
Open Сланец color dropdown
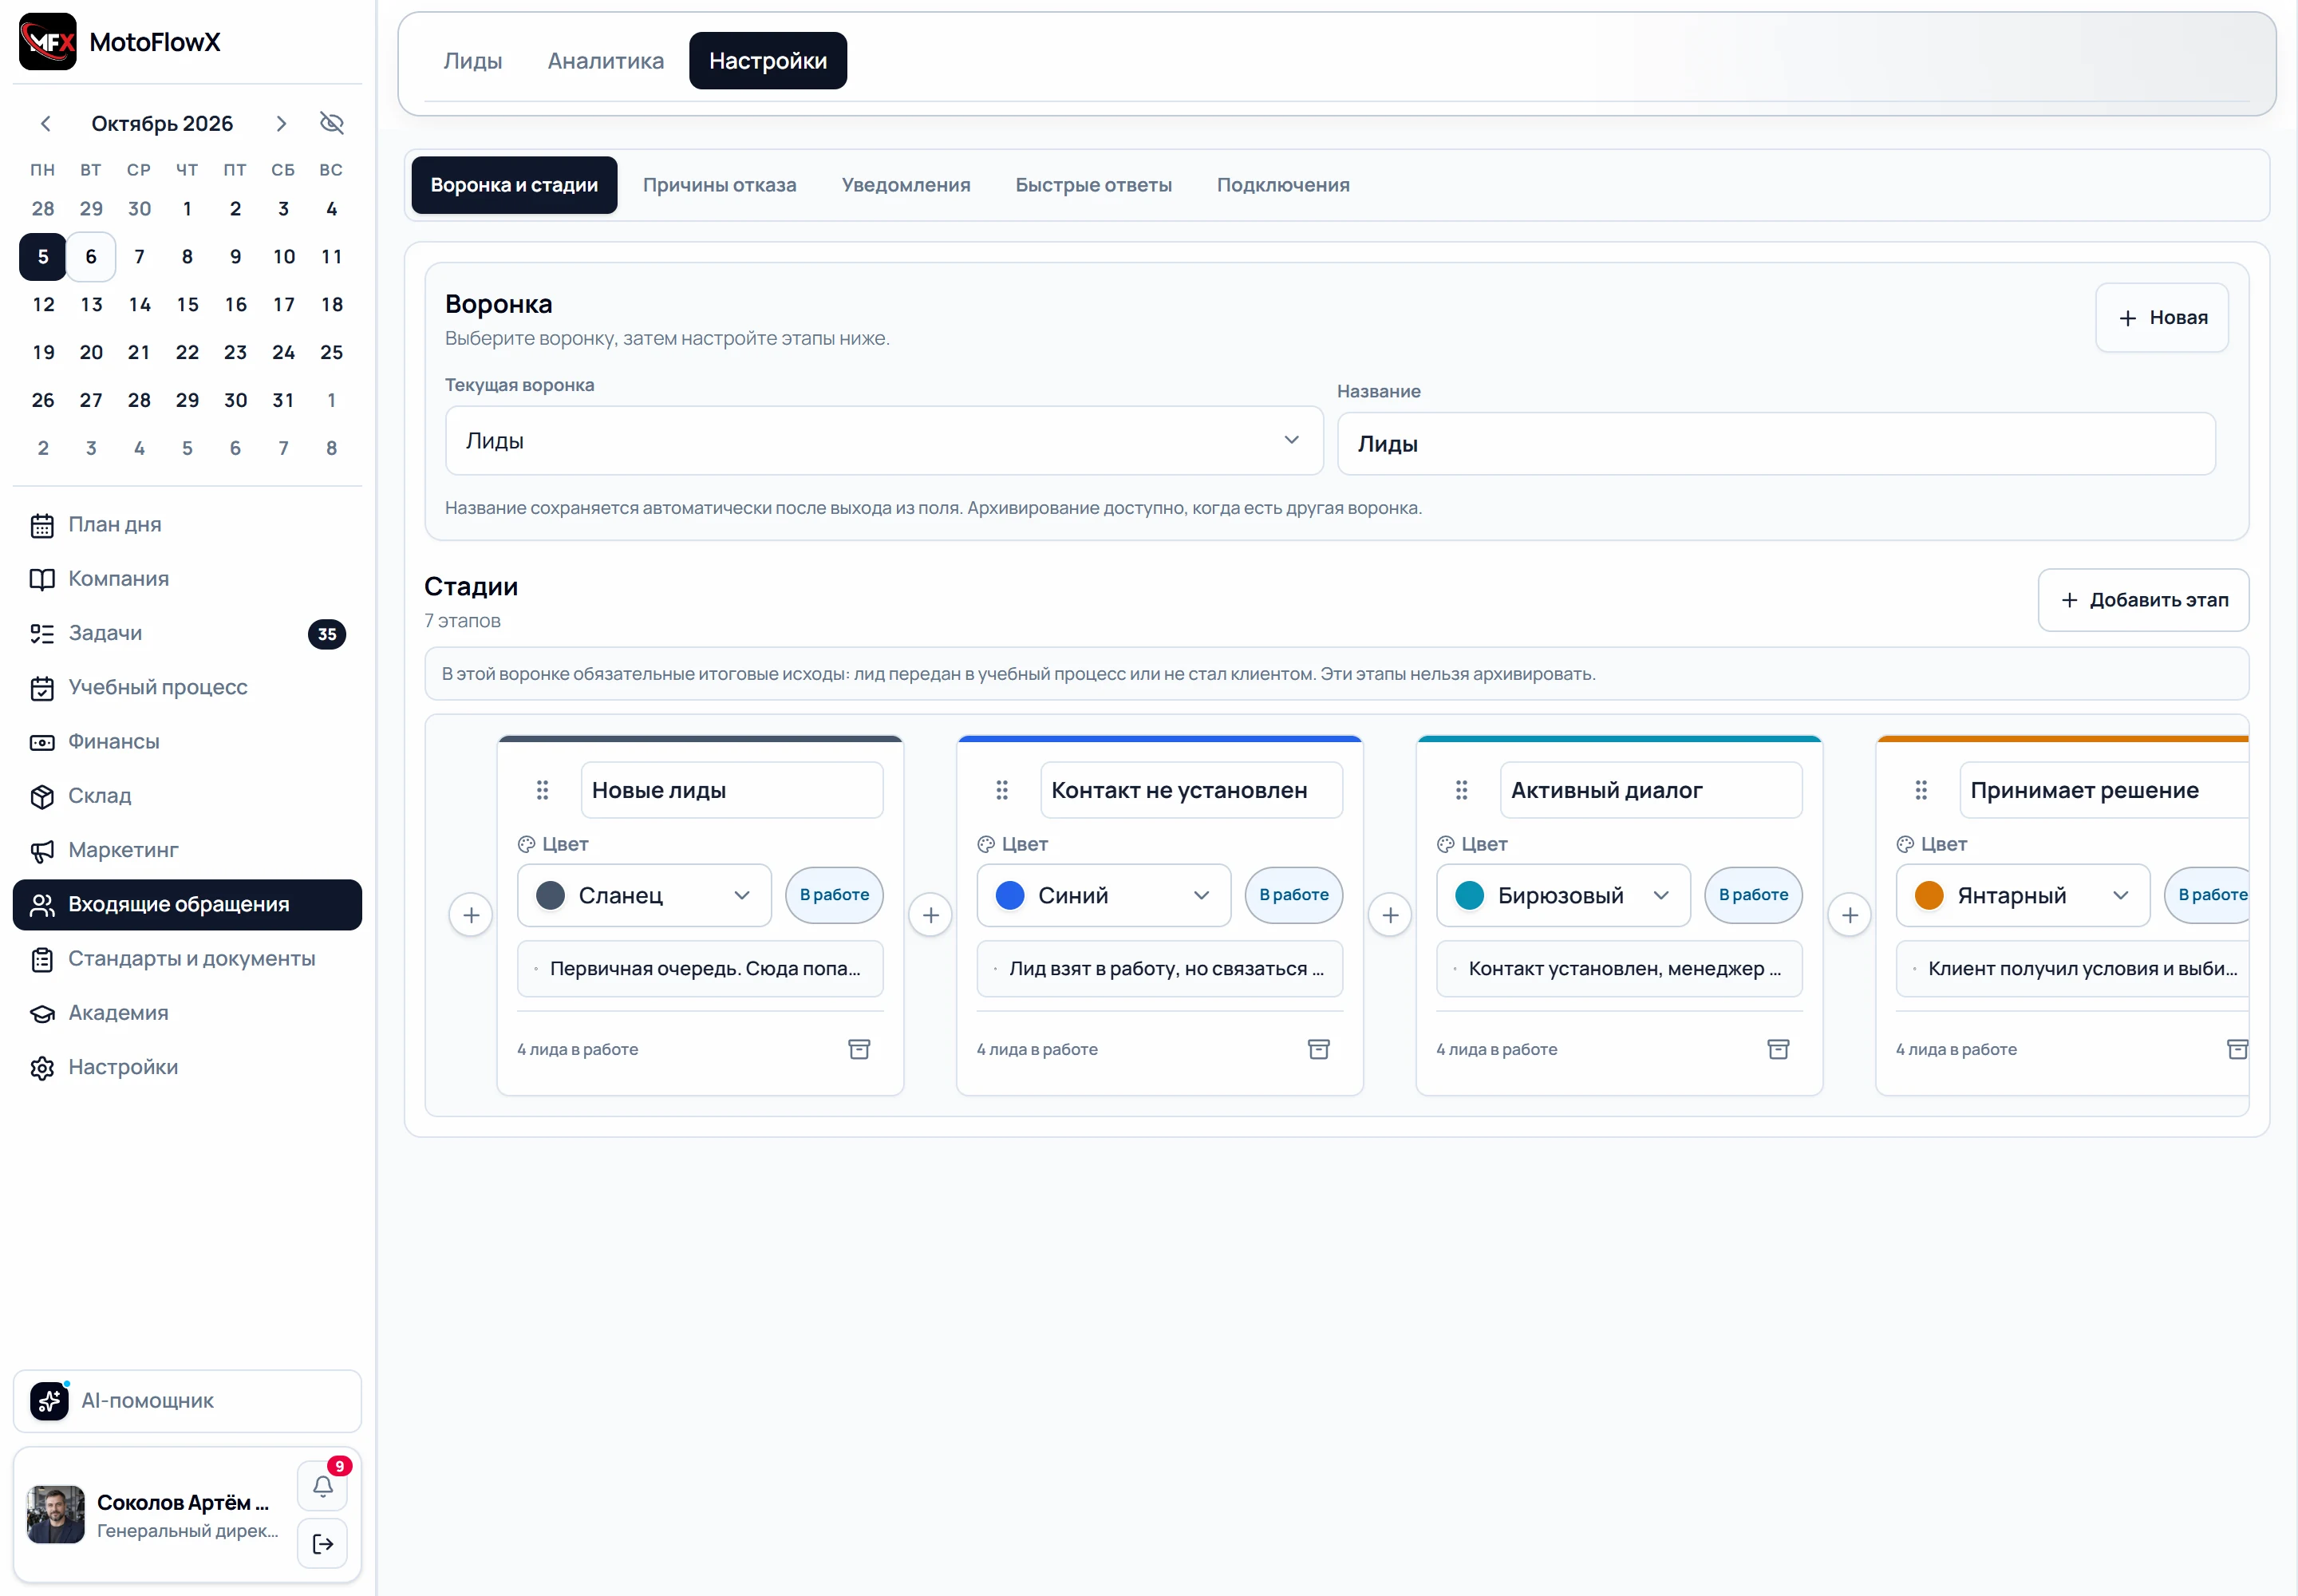pyautogui.click(x=644, y=895)
